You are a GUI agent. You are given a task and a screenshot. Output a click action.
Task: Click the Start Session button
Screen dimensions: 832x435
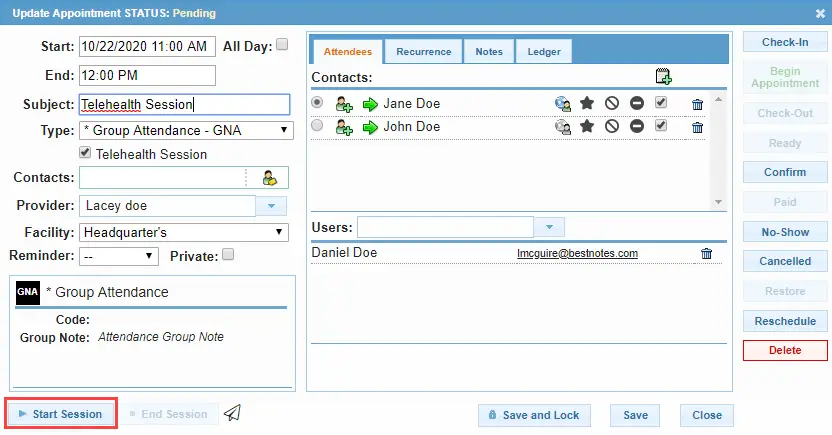tap(60, 414)
